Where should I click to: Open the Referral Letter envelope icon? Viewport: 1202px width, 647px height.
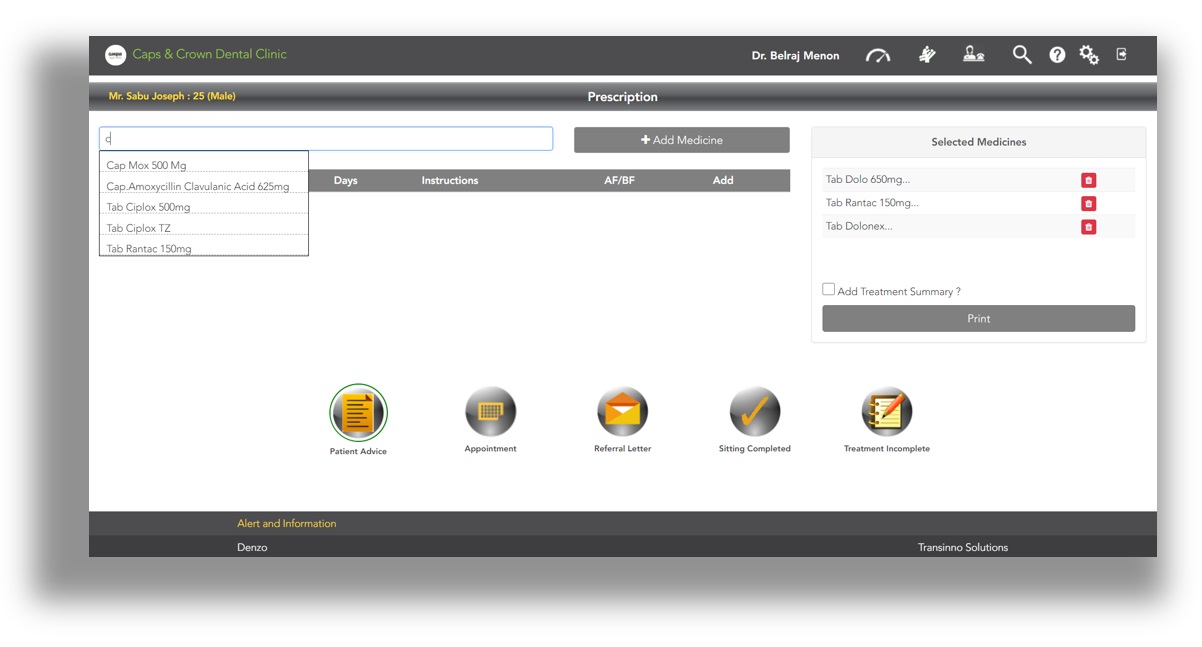coord(622,412)
